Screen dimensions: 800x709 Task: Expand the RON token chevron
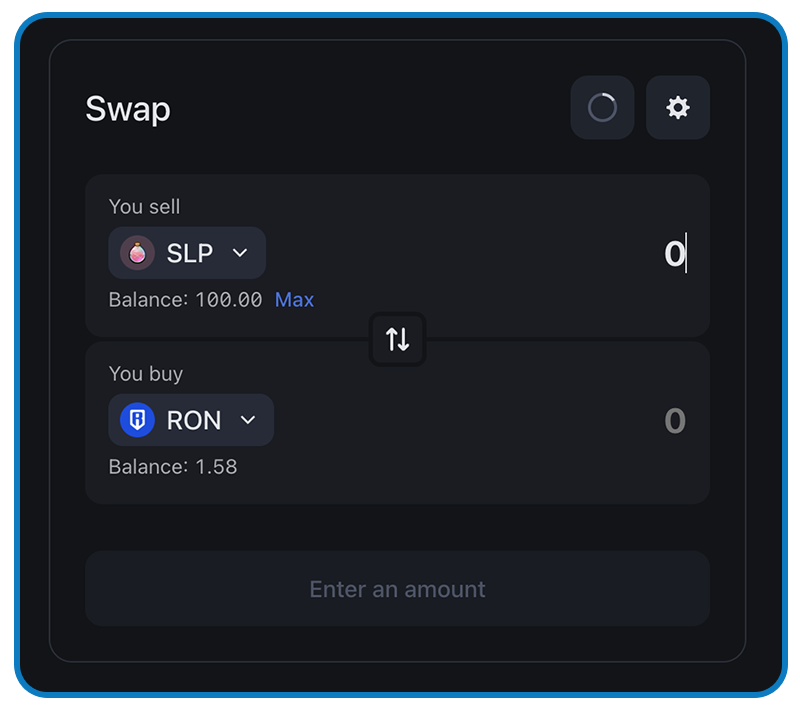(248, 420)
